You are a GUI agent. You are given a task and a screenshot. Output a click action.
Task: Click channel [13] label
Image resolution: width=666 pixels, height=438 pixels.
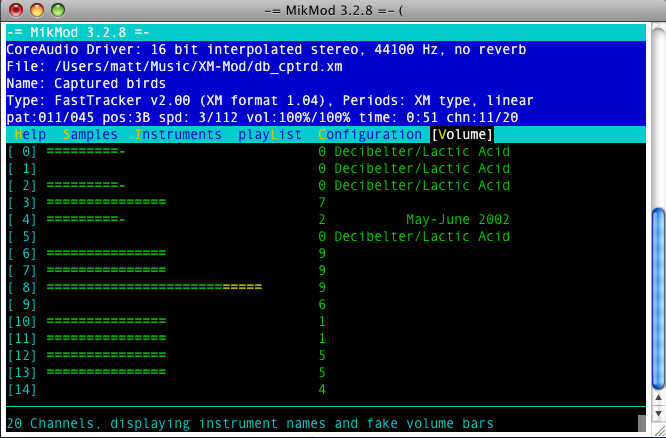(23, 373)
